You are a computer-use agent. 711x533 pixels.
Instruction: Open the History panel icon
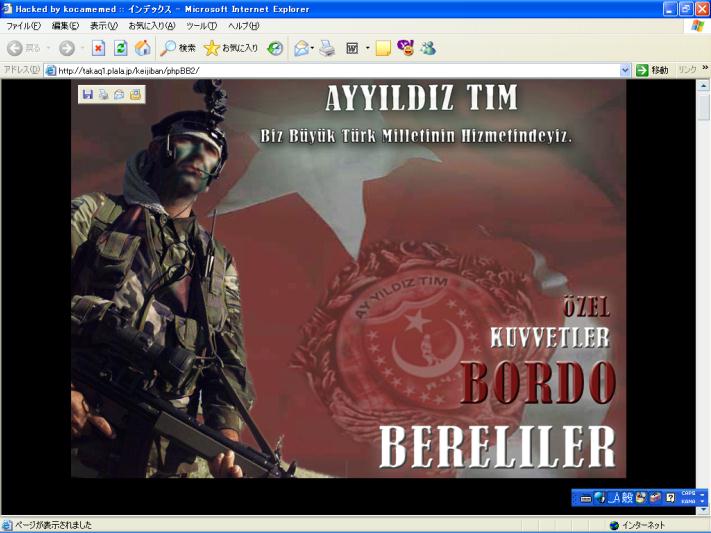pyautogui.click(x=275, y=48)
